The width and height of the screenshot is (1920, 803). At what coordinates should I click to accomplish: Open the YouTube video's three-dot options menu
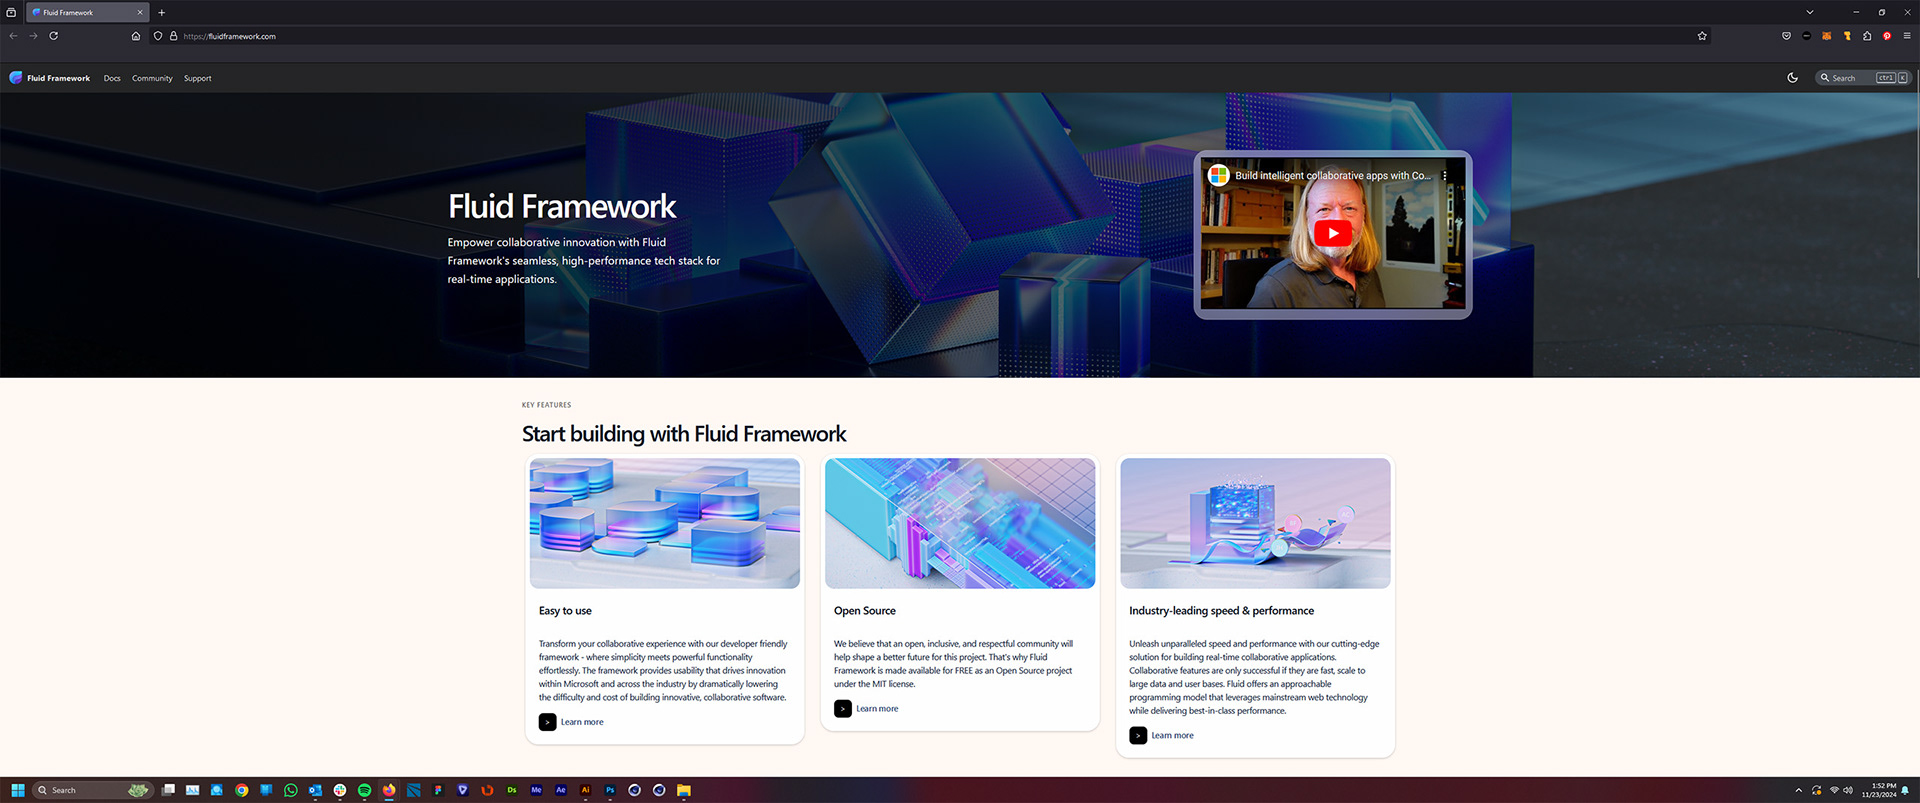click(1445, 175)
